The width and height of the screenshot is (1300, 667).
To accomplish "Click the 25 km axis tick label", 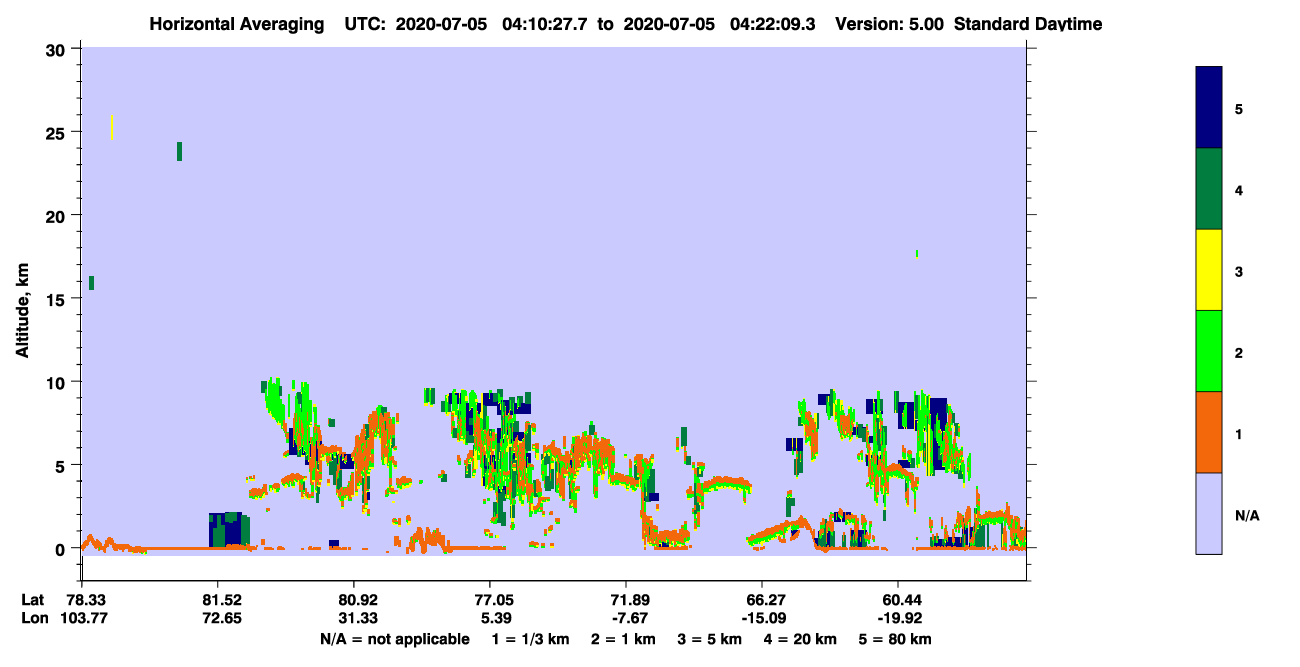I will [x=58, y=132].
